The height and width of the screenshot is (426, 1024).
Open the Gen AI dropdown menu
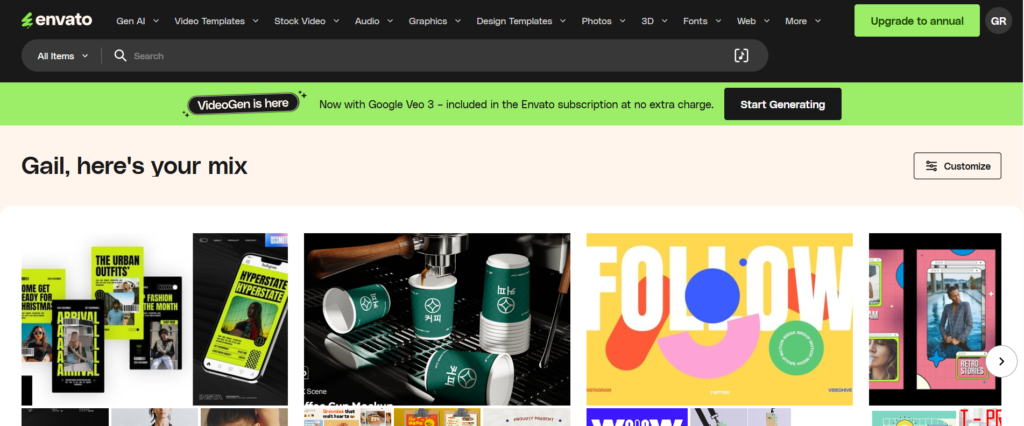point(137,20)
